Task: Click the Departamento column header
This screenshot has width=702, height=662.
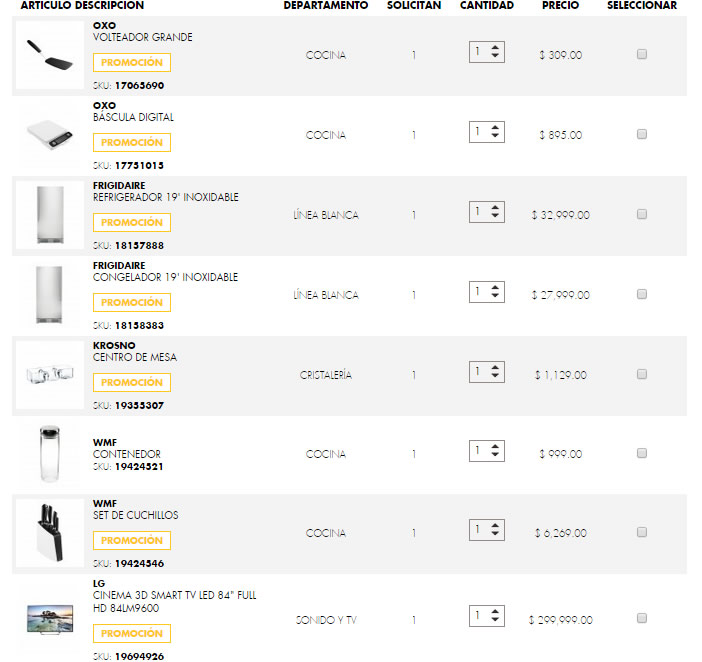Action: (x=326, y=6)
